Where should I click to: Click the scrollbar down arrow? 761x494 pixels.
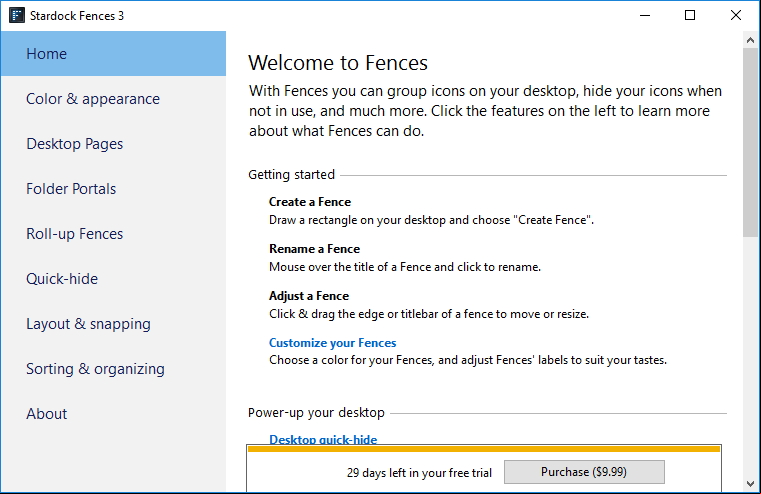[750, 484]
